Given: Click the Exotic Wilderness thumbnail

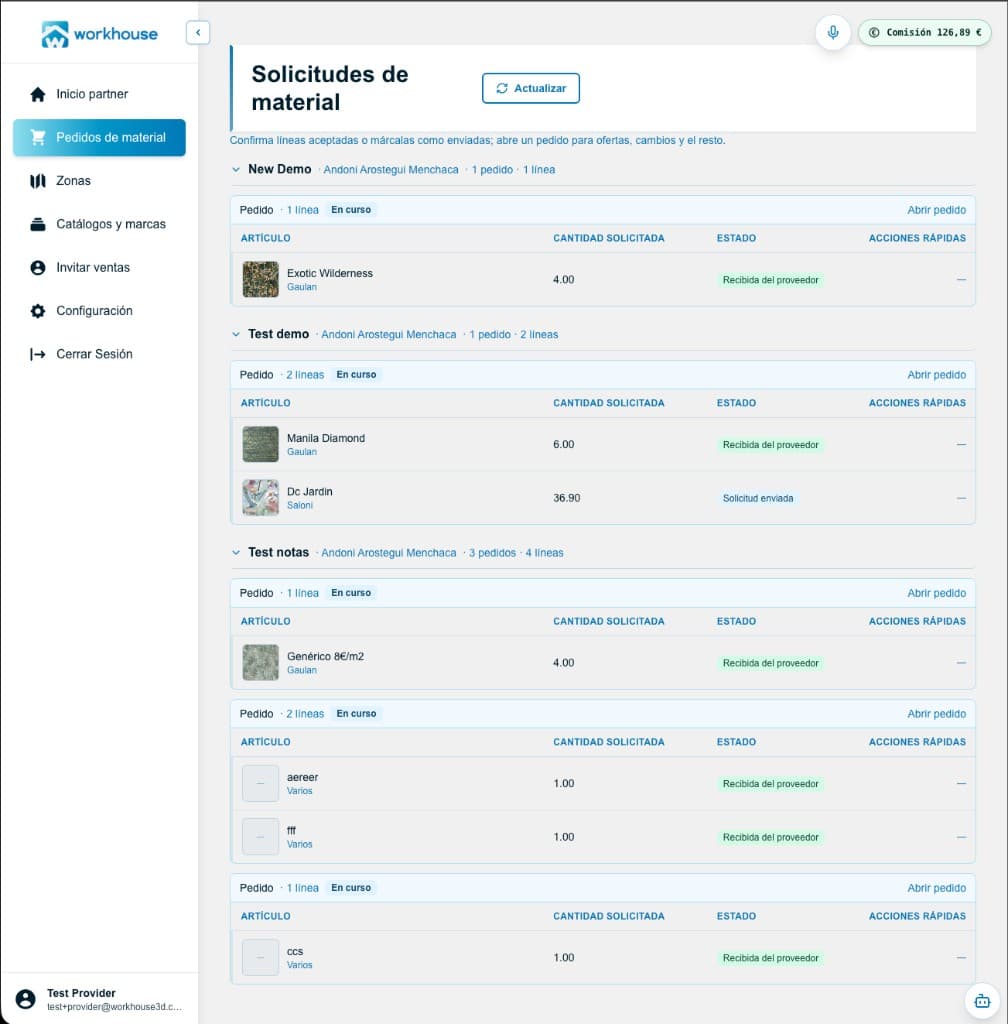Looking at the screenshot, I should pyautogui.click(x=260, y=280).
